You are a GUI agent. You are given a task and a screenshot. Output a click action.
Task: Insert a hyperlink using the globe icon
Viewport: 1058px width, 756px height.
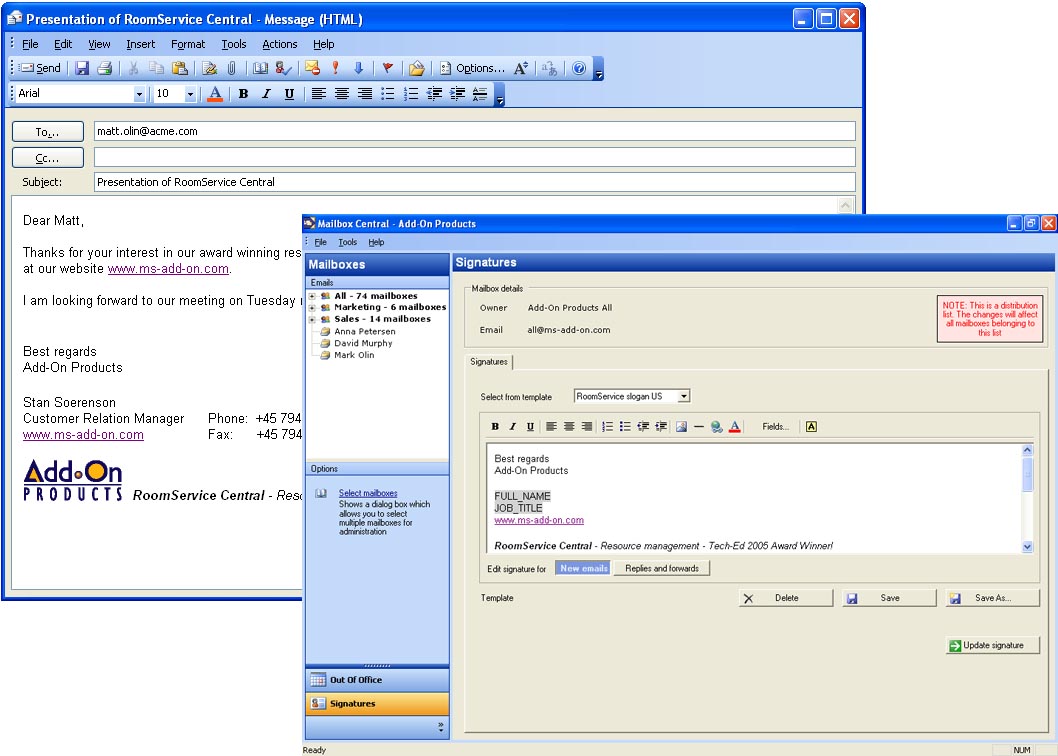click(717, 427)
